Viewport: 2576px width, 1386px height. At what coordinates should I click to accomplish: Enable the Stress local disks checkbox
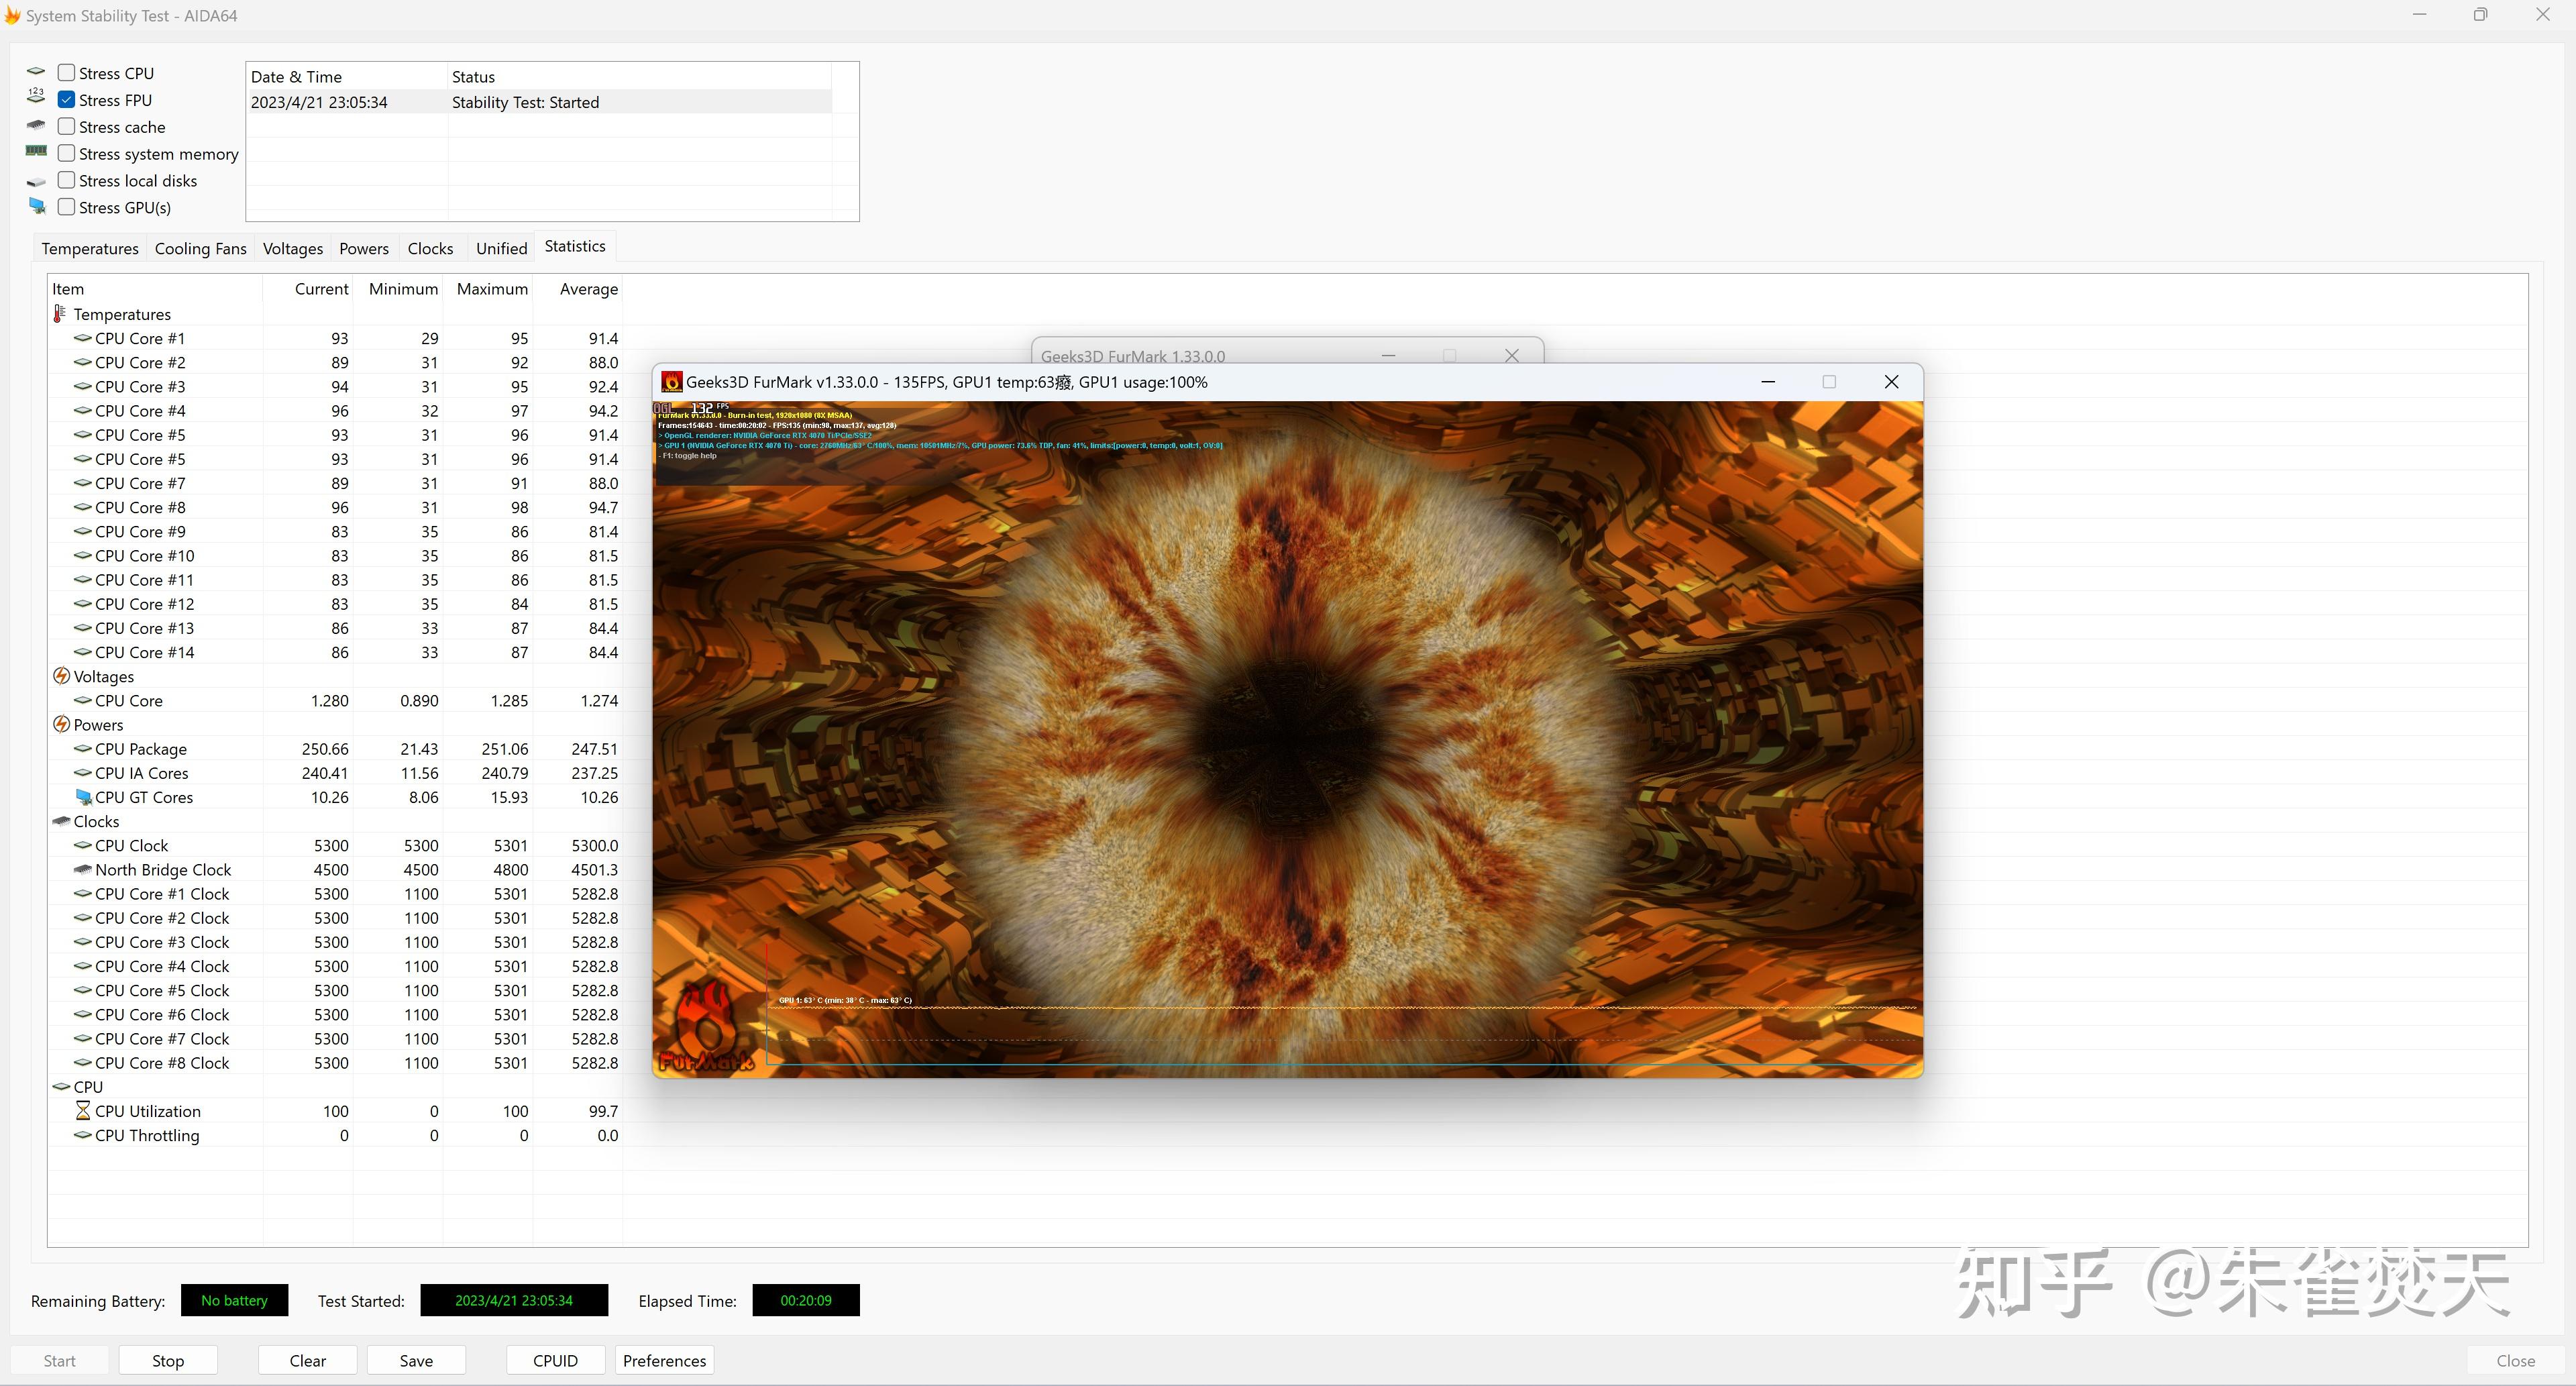coord(67,180)
